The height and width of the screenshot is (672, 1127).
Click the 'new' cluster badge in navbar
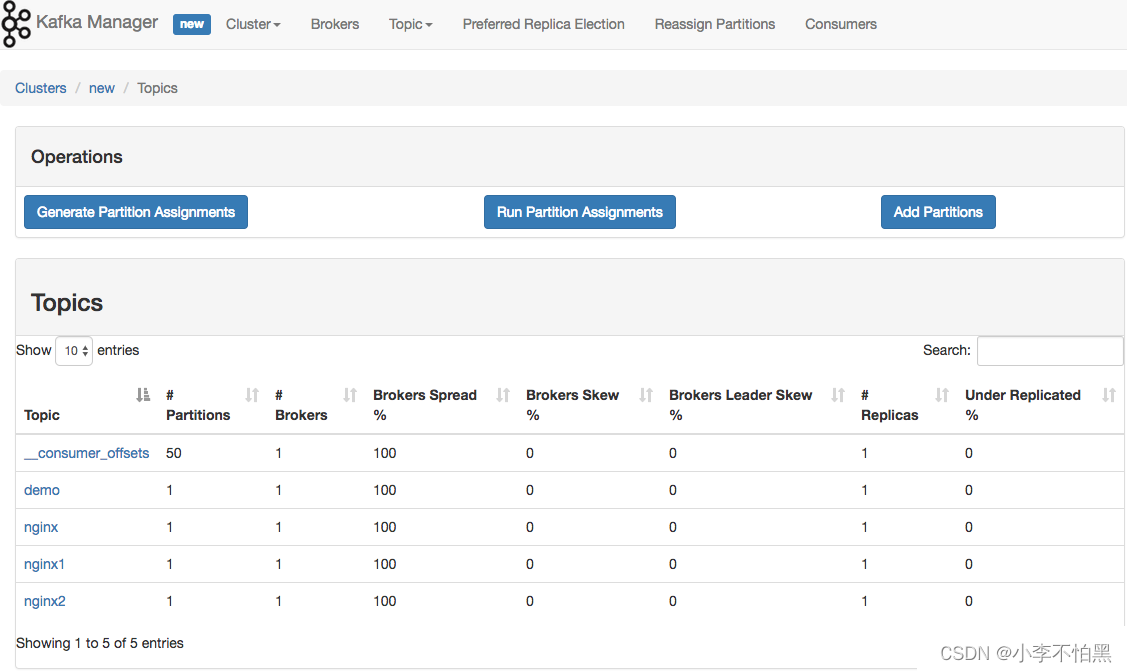coord(192,24)
